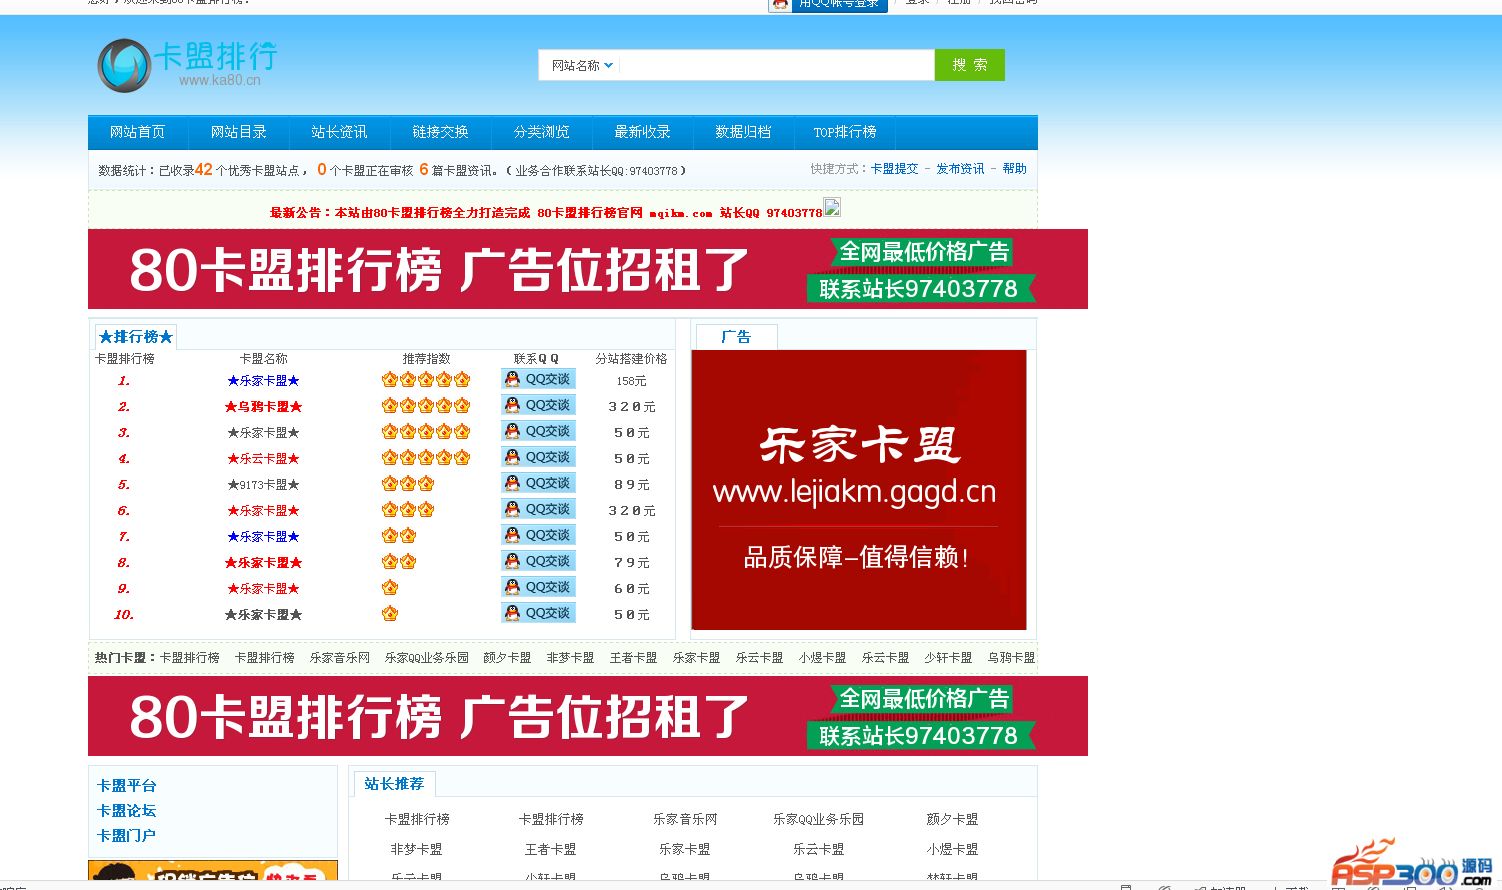Click QQ交谈 icon for 9173卡盟
1502x890 pixels.
(538, 483)
